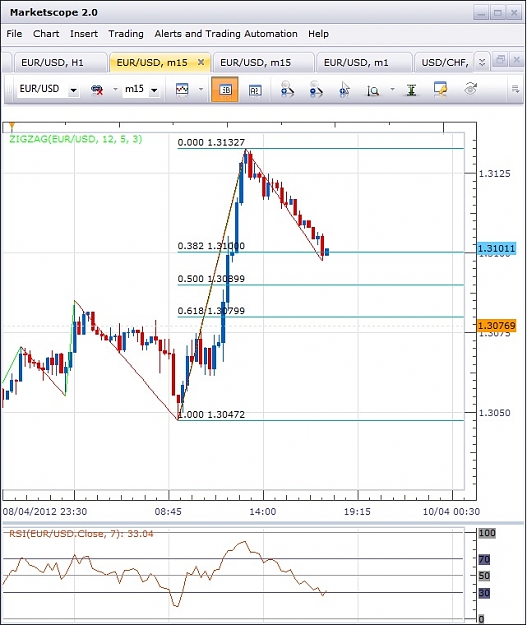
Task: Open the toolbar options overflow arrow
Action: 515,89
